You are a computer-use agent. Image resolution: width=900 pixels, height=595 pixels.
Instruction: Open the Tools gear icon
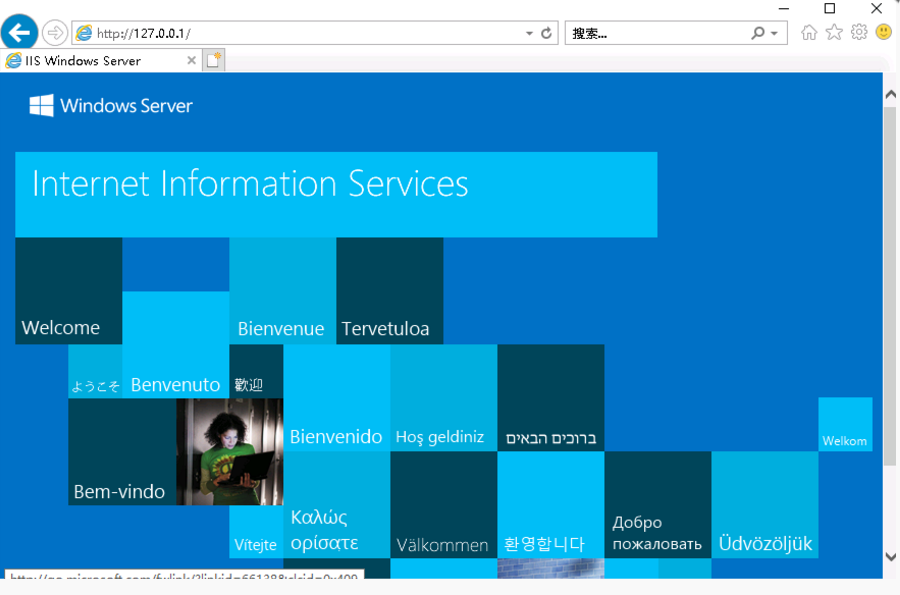[x=859, y=33]
